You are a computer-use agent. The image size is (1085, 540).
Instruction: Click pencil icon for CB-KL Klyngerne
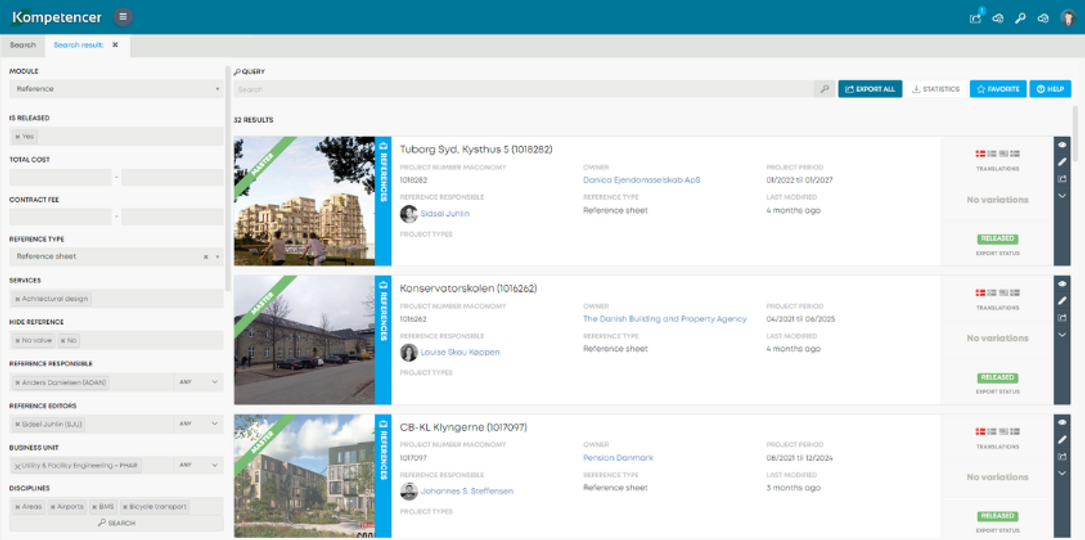[x=1062, y=440]
